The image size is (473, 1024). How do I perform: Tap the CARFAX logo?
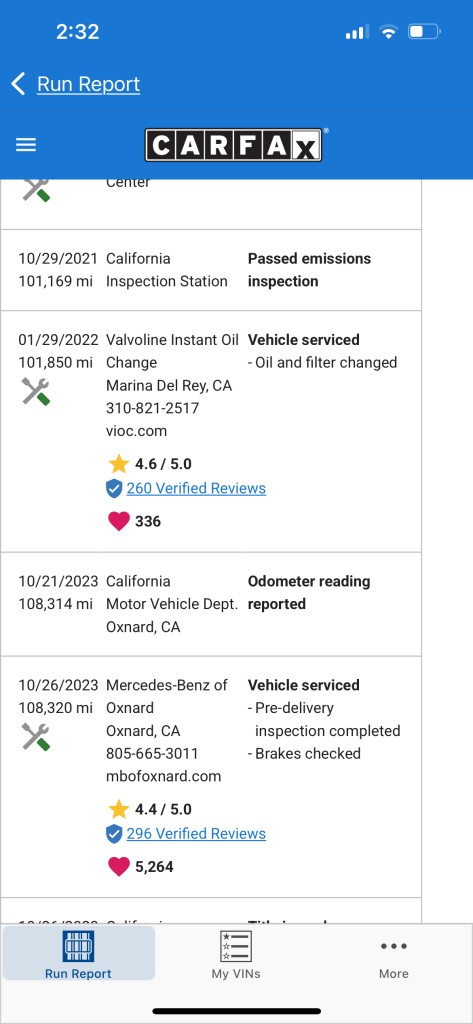234,144
